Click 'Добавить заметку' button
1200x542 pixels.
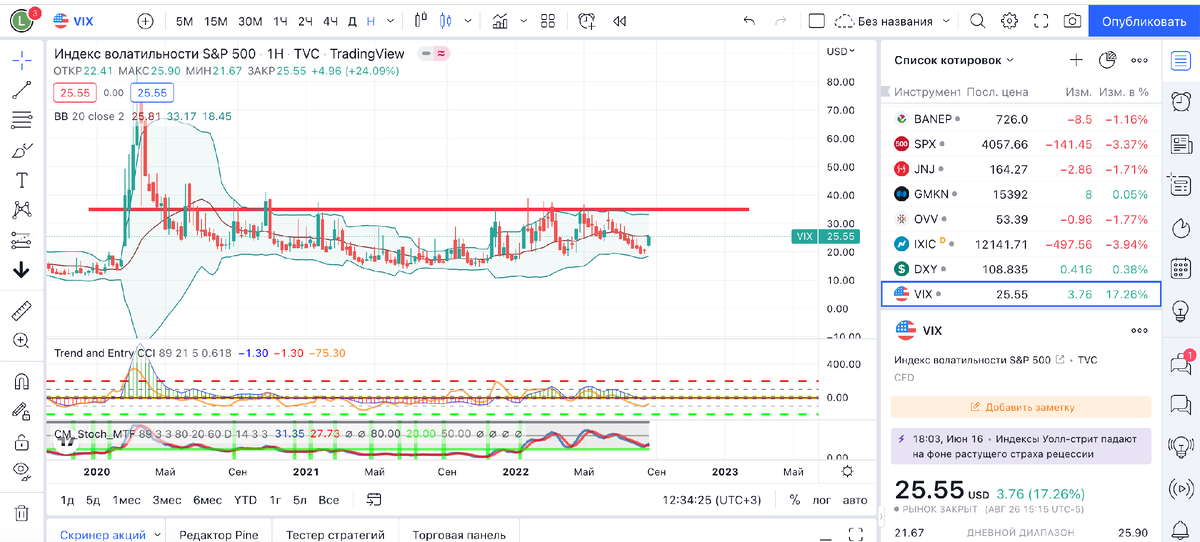point(1021,407)
